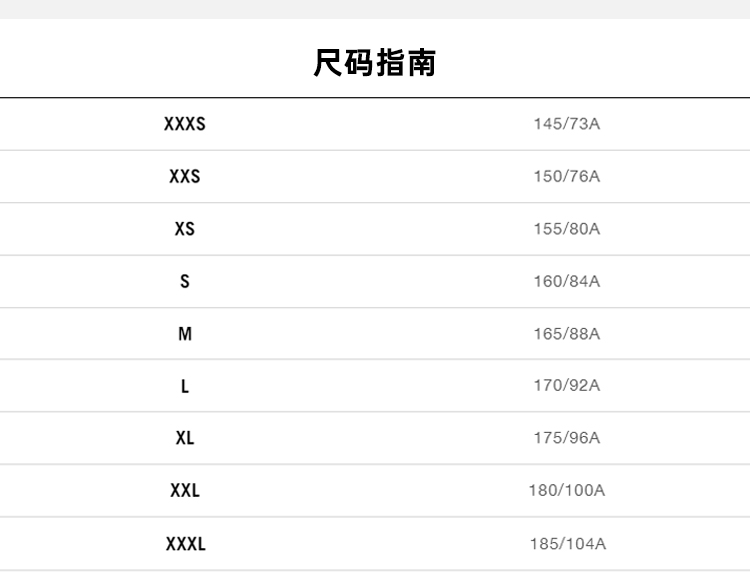Image resolution: width=750 pixels, height=586 pixels.
Task: Click the 尺码指南 heading
Action: (375, 64)
